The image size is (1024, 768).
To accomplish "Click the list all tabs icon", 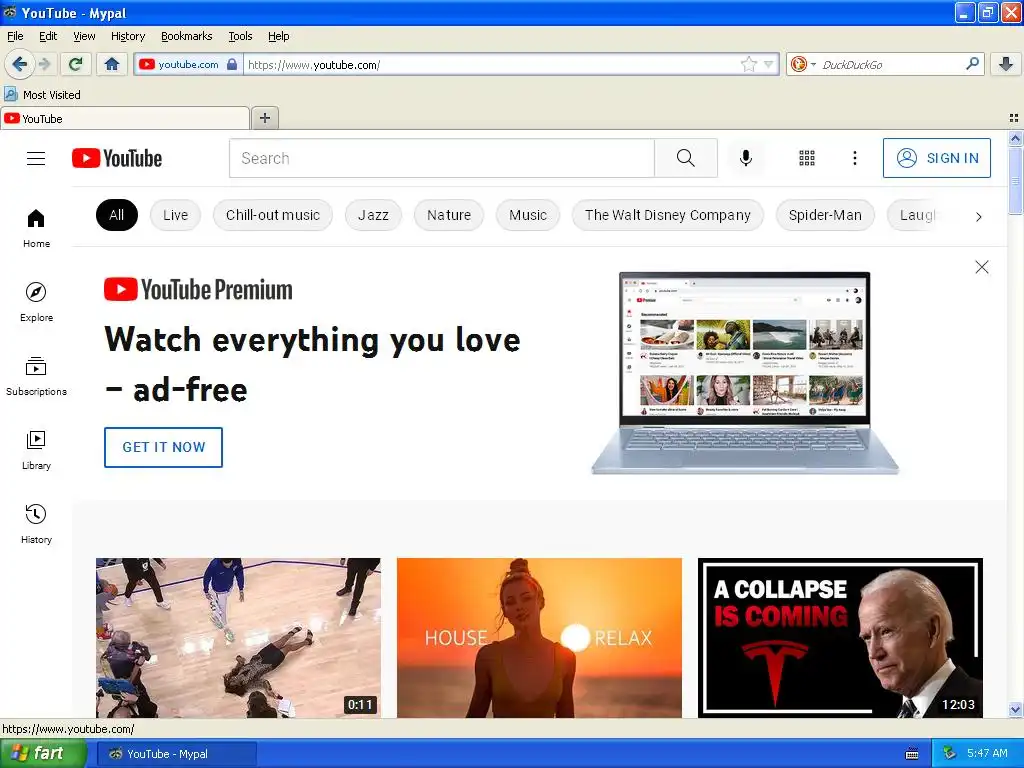I will 1014,118.
